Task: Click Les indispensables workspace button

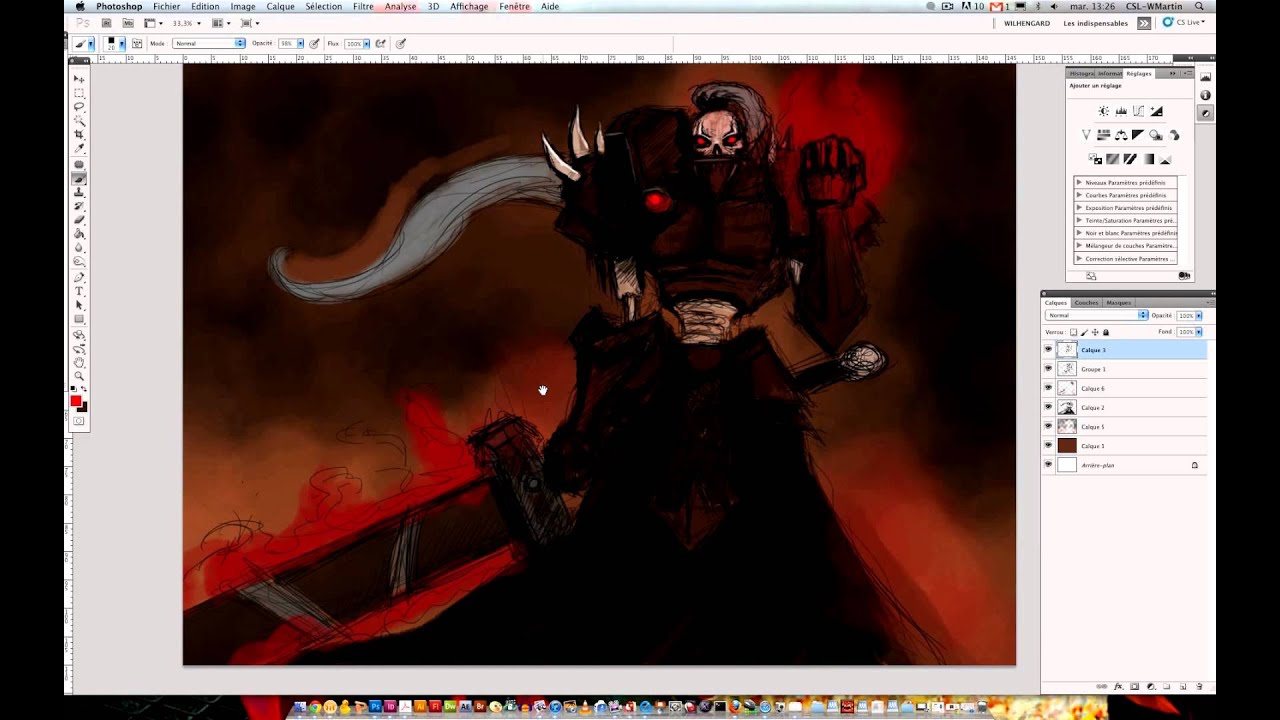Action: 1098,23
